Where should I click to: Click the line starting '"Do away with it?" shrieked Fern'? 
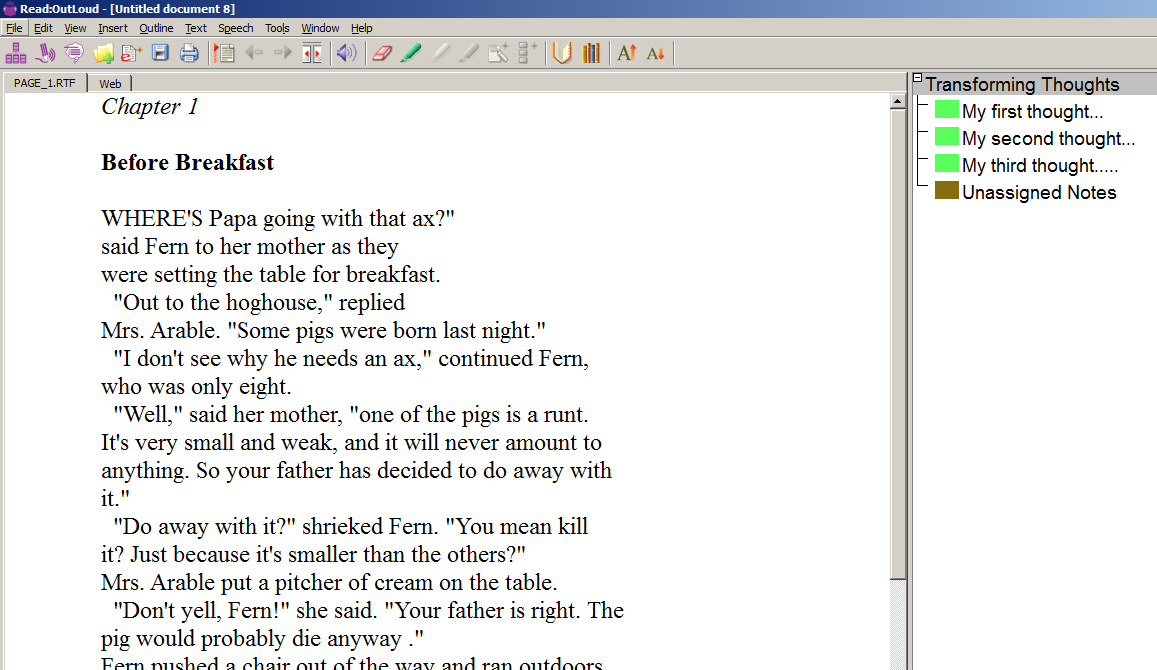coord(350,527)
